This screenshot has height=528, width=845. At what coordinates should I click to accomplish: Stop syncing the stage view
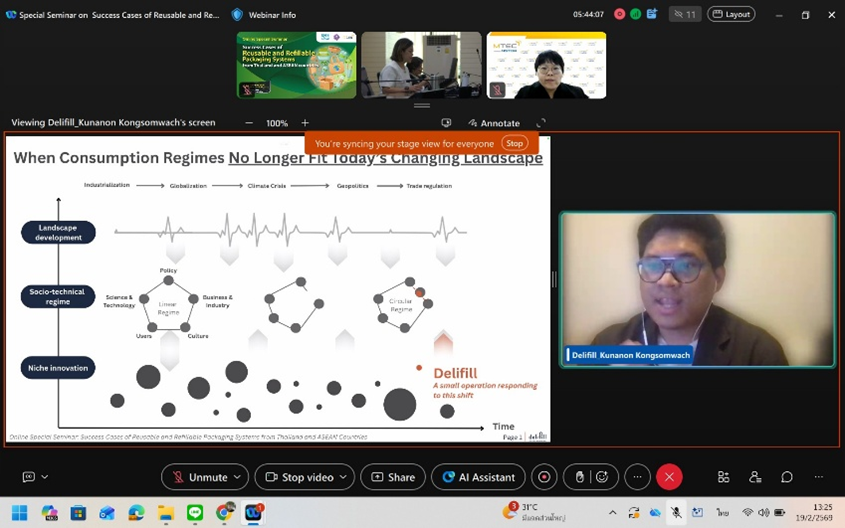[514, 143]
